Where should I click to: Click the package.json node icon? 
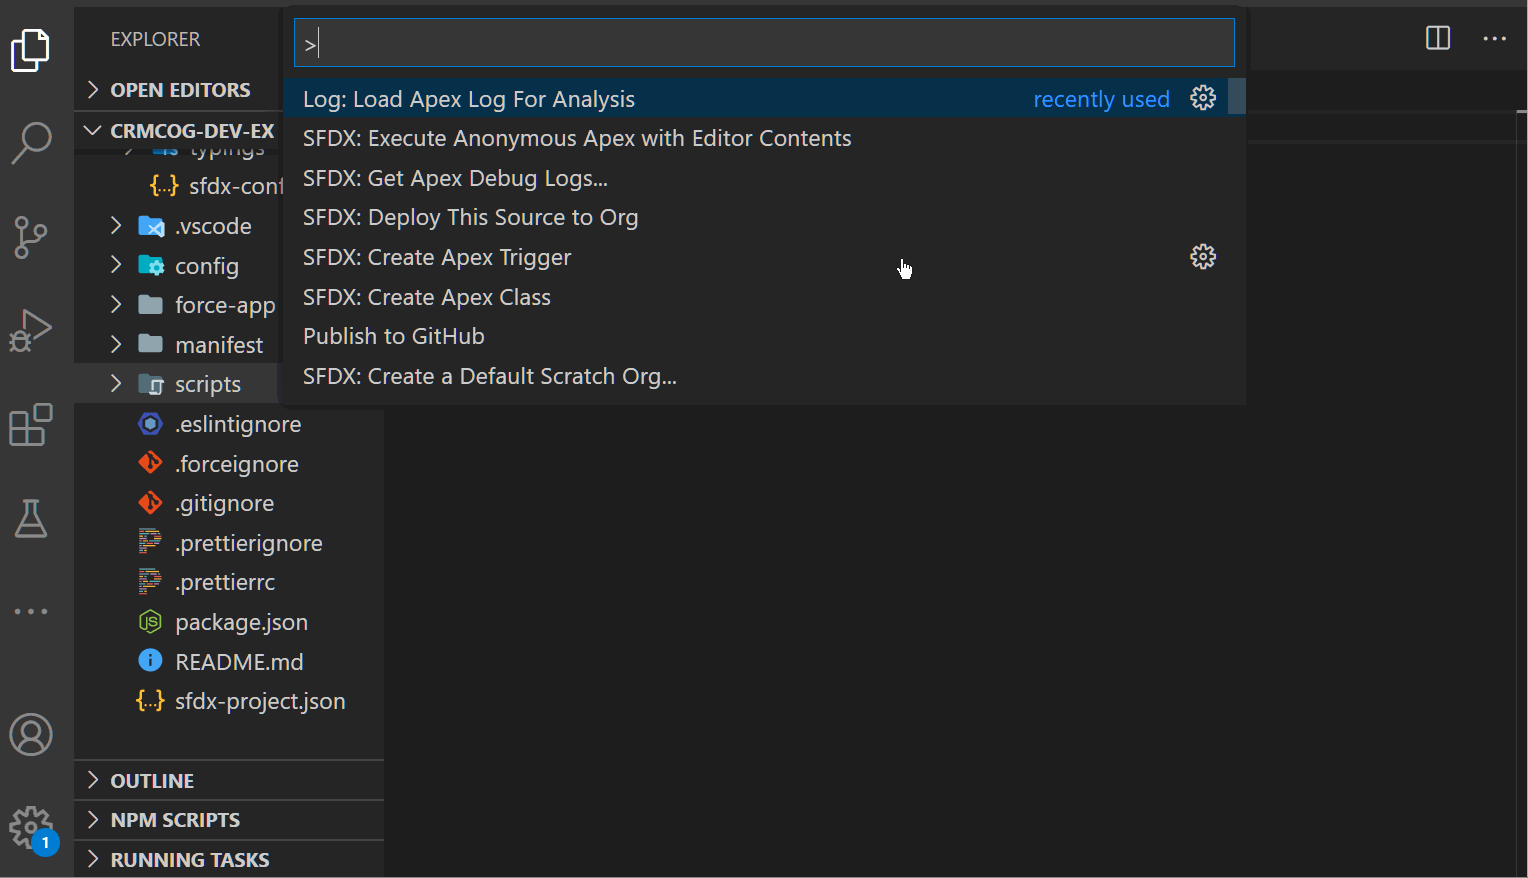[150, 622]
